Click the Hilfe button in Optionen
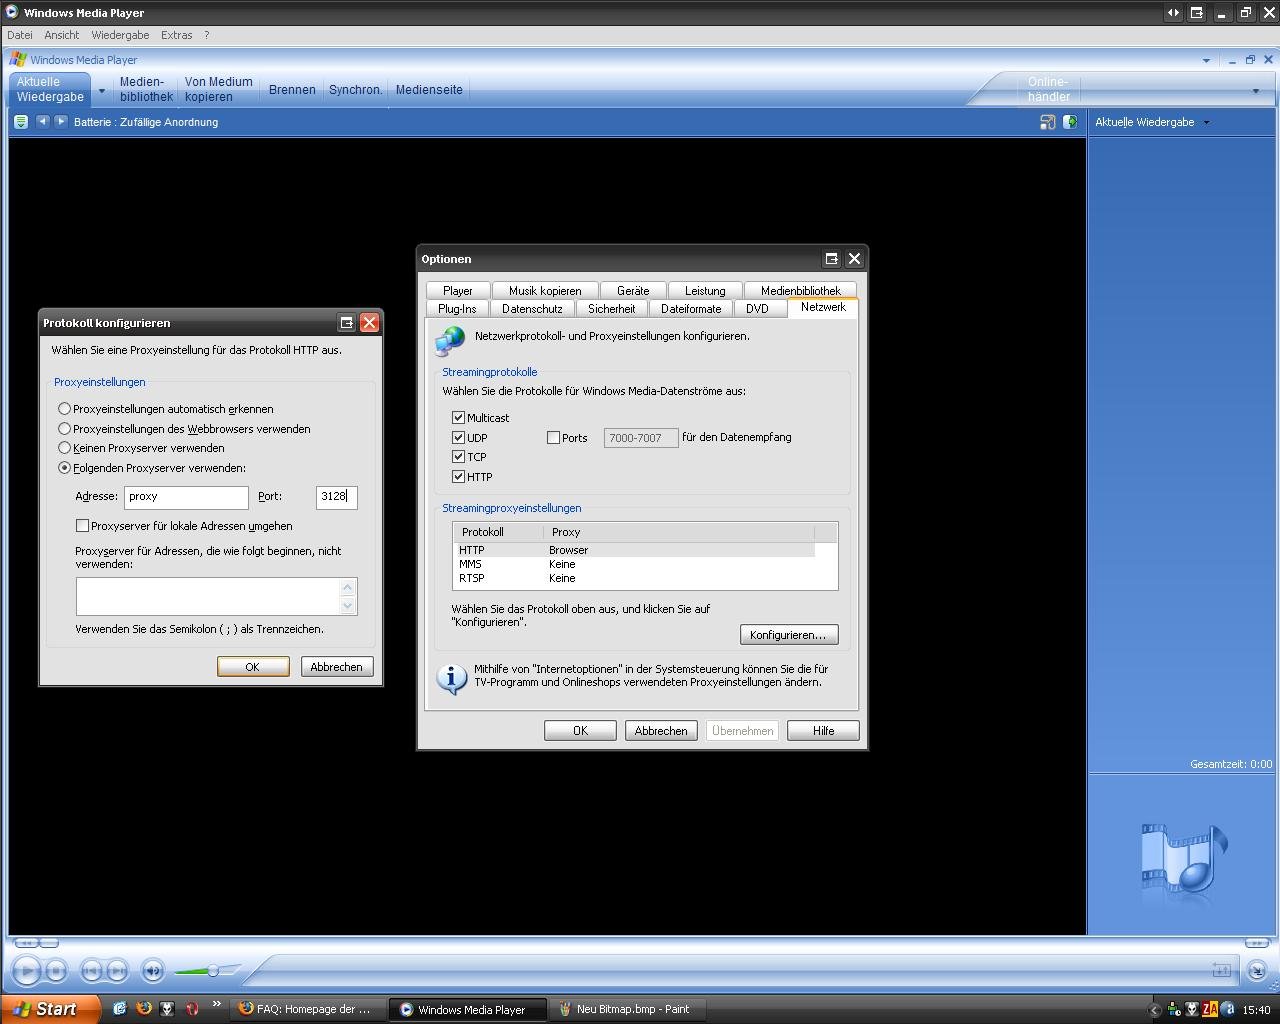This screenshot has height=1024, width=1280. pos(823,731)
